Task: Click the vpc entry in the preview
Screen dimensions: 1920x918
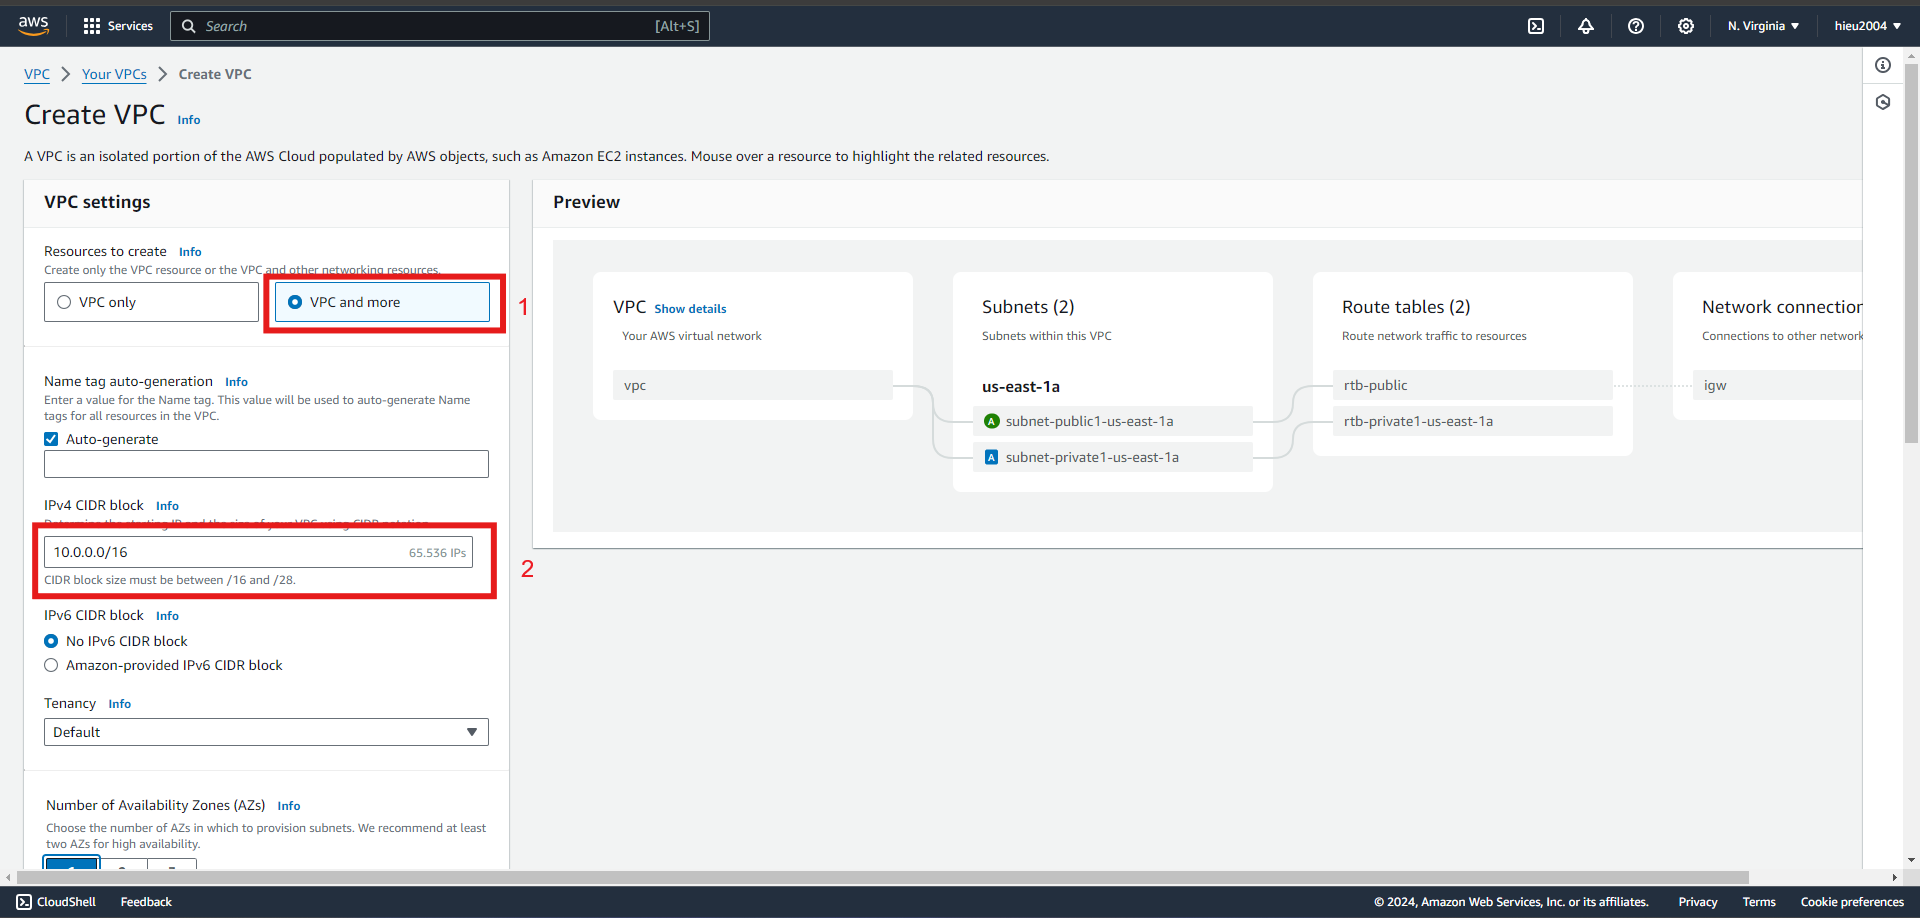Action: click(x=753, y=385)
